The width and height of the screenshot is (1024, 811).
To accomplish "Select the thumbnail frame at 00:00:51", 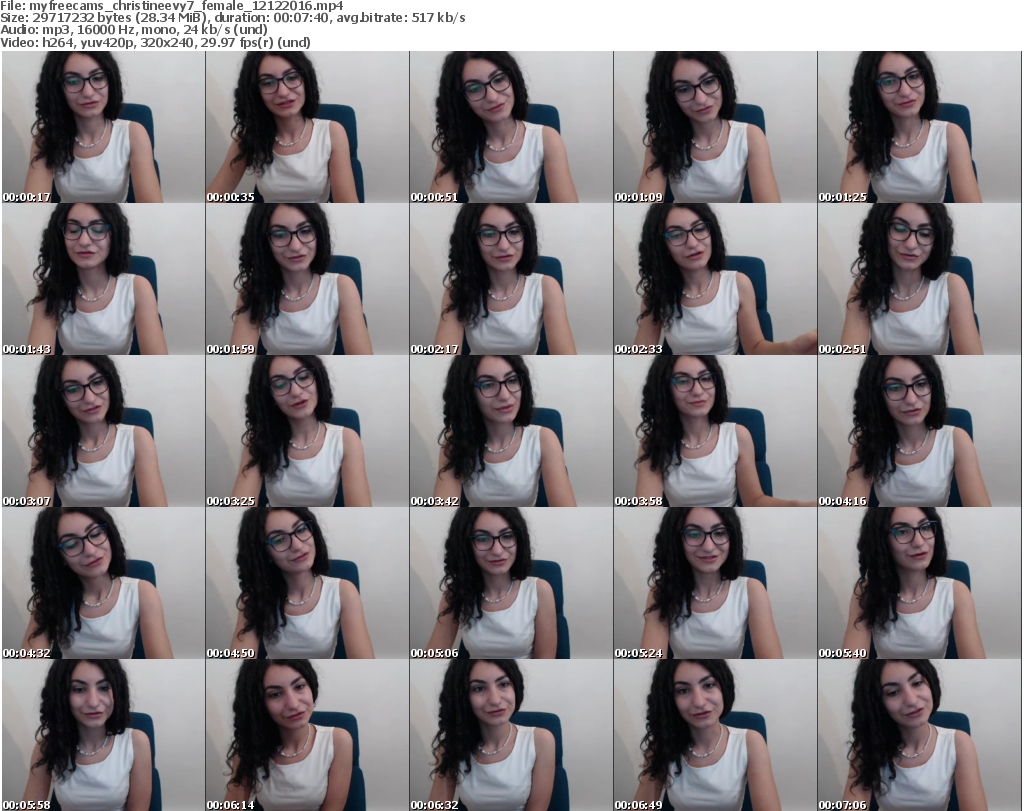I will tap(511, 127).
